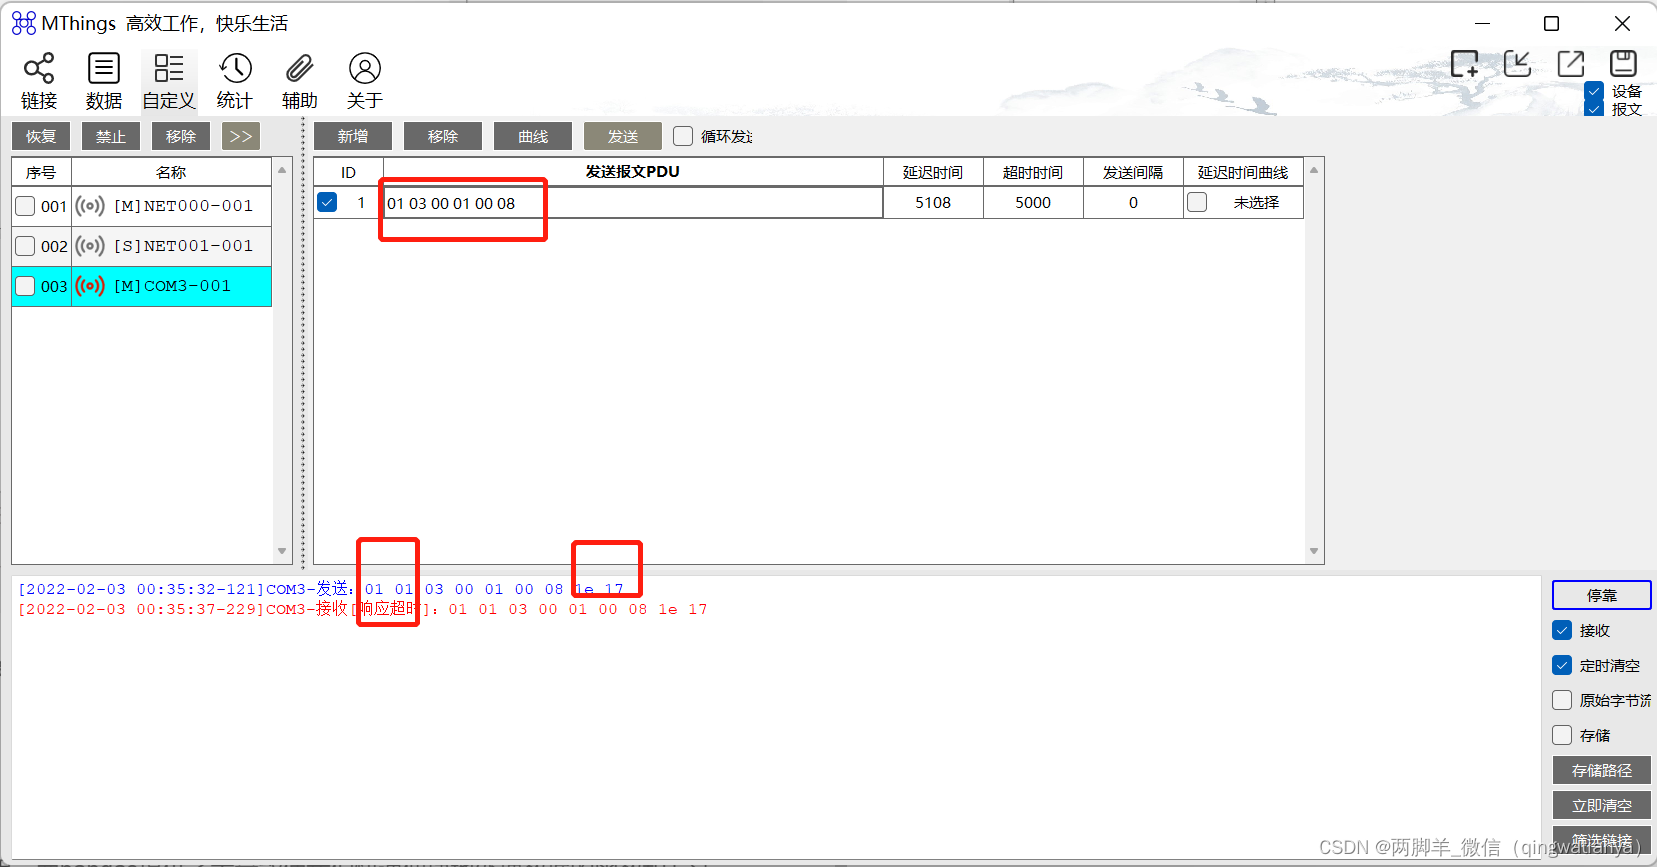The image size is (1657, 867).
Task: Click the 曲线 button
Action: 533,136
